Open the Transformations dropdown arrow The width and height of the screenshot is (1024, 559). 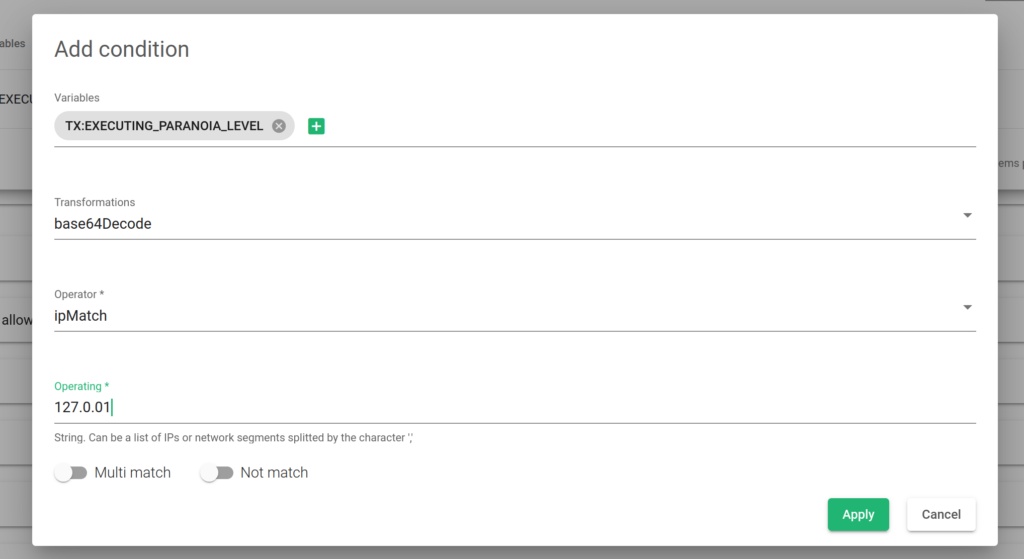[967, 215]
